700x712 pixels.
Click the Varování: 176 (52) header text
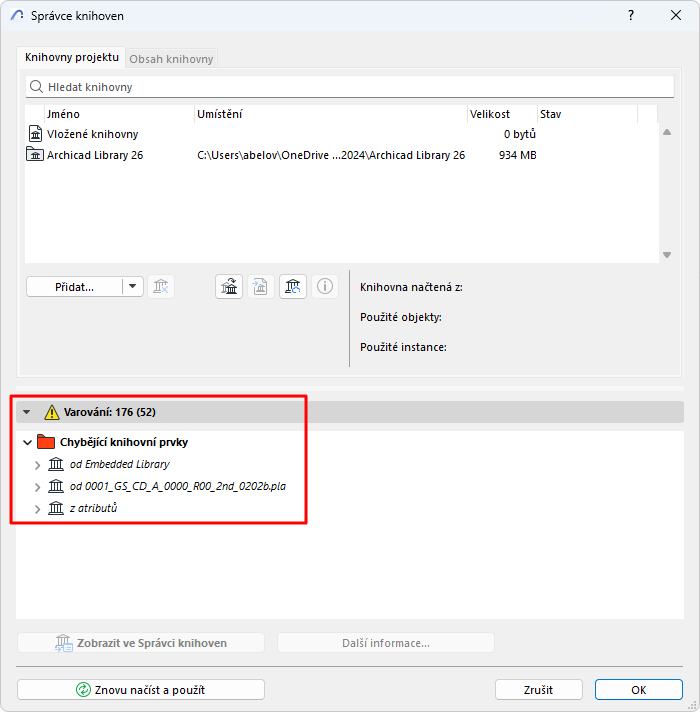(x=110, y=412)
